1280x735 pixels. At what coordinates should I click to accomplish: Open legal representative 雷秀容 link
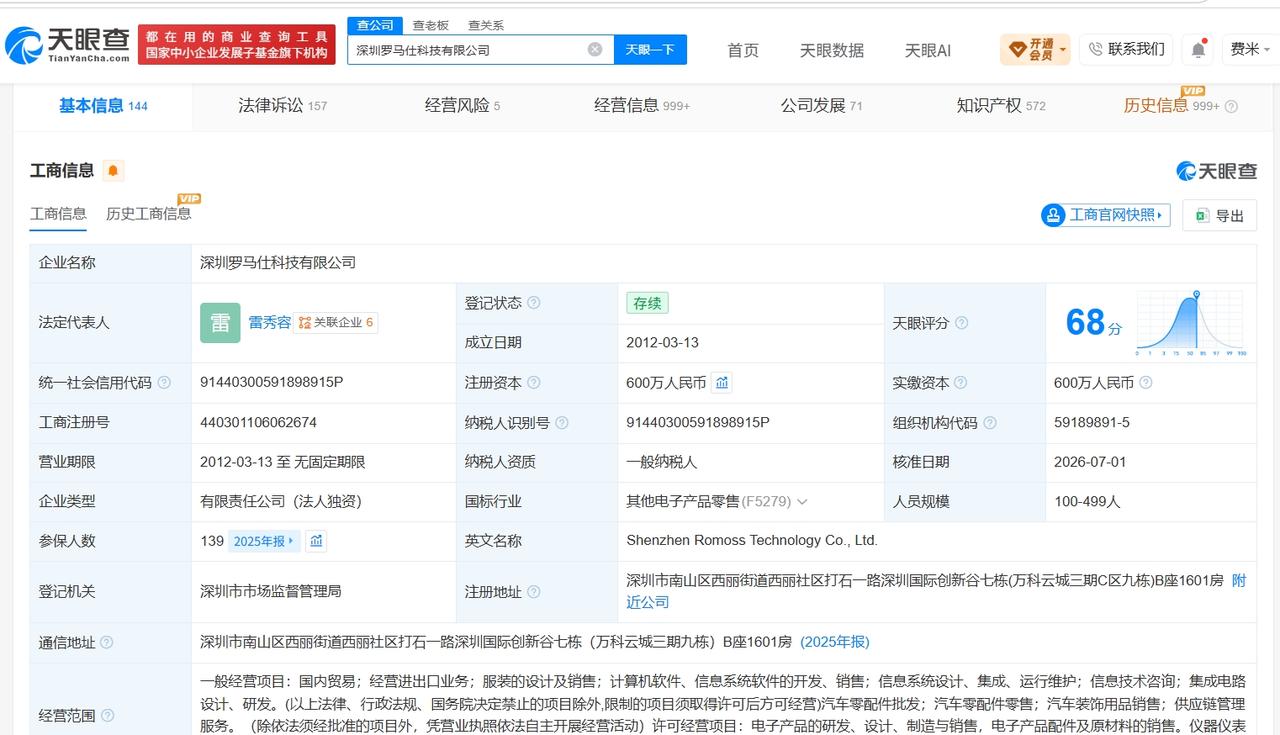pos(270,323)
